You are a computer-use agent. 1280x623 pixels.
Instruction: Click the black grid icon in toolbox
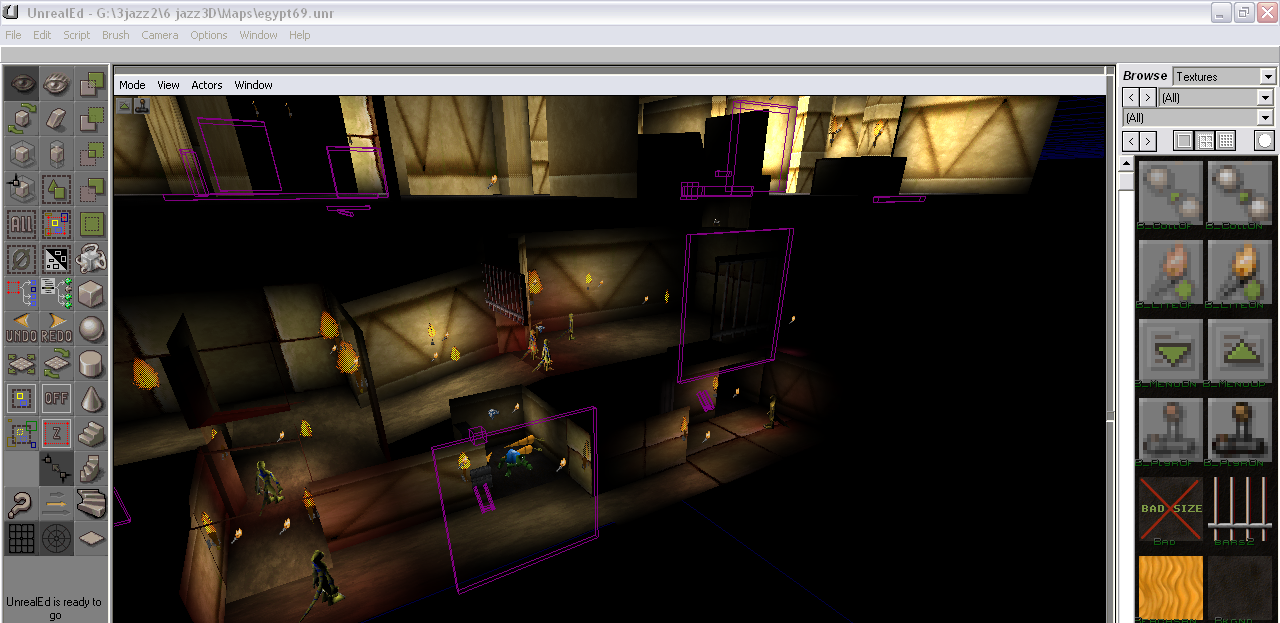pyautogui.click(x=21, y=538)
